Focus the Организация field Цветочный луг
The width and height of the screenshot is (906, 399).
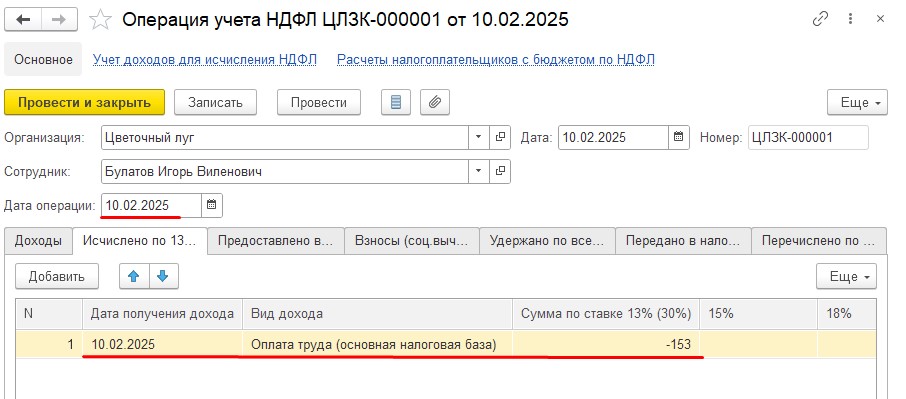(284, 137)
